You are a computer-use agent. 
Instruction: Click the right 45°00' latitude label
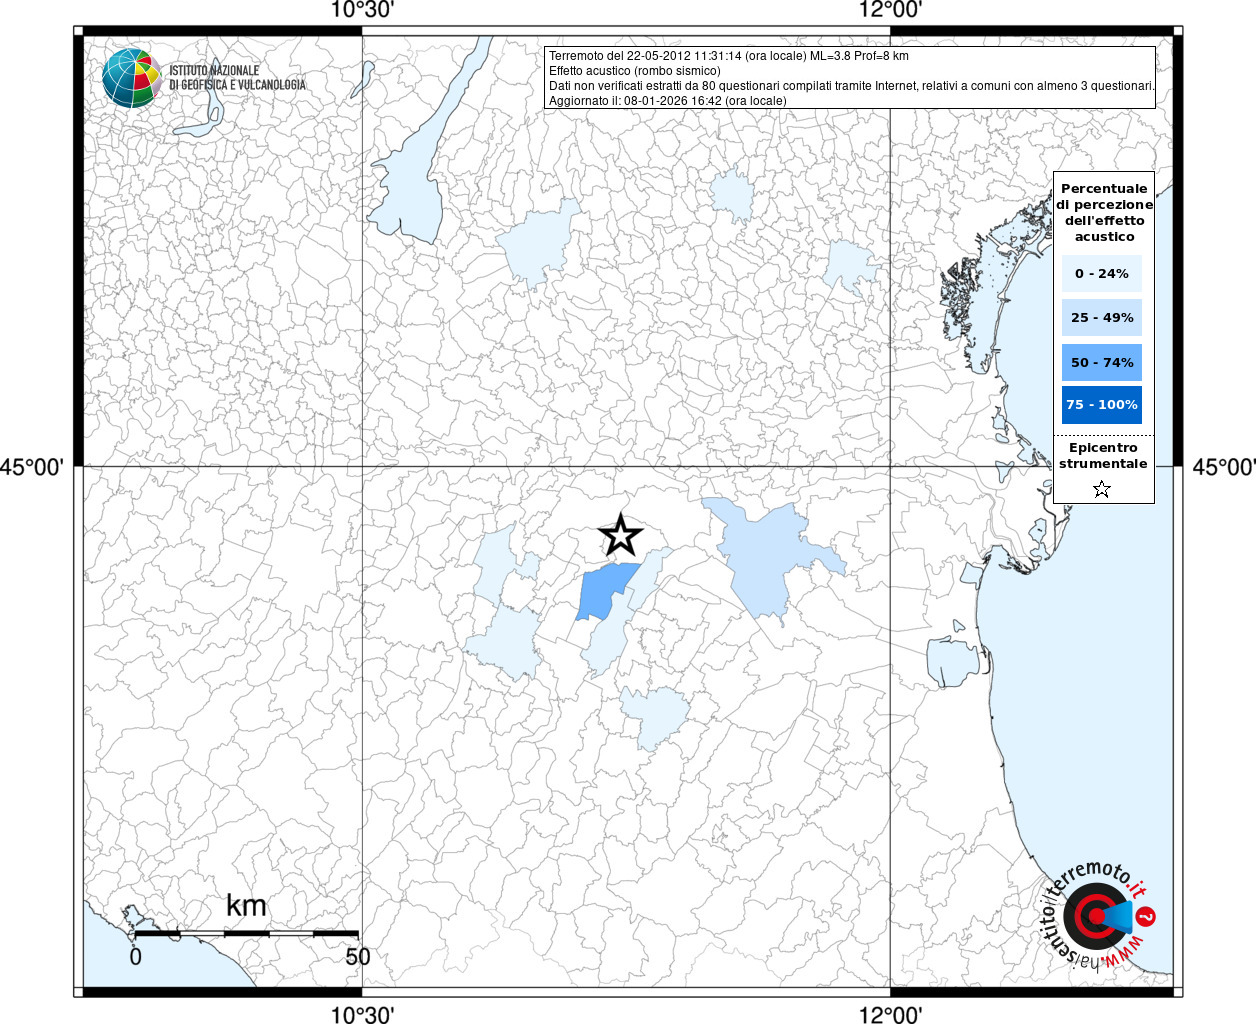coord(1224,467)
